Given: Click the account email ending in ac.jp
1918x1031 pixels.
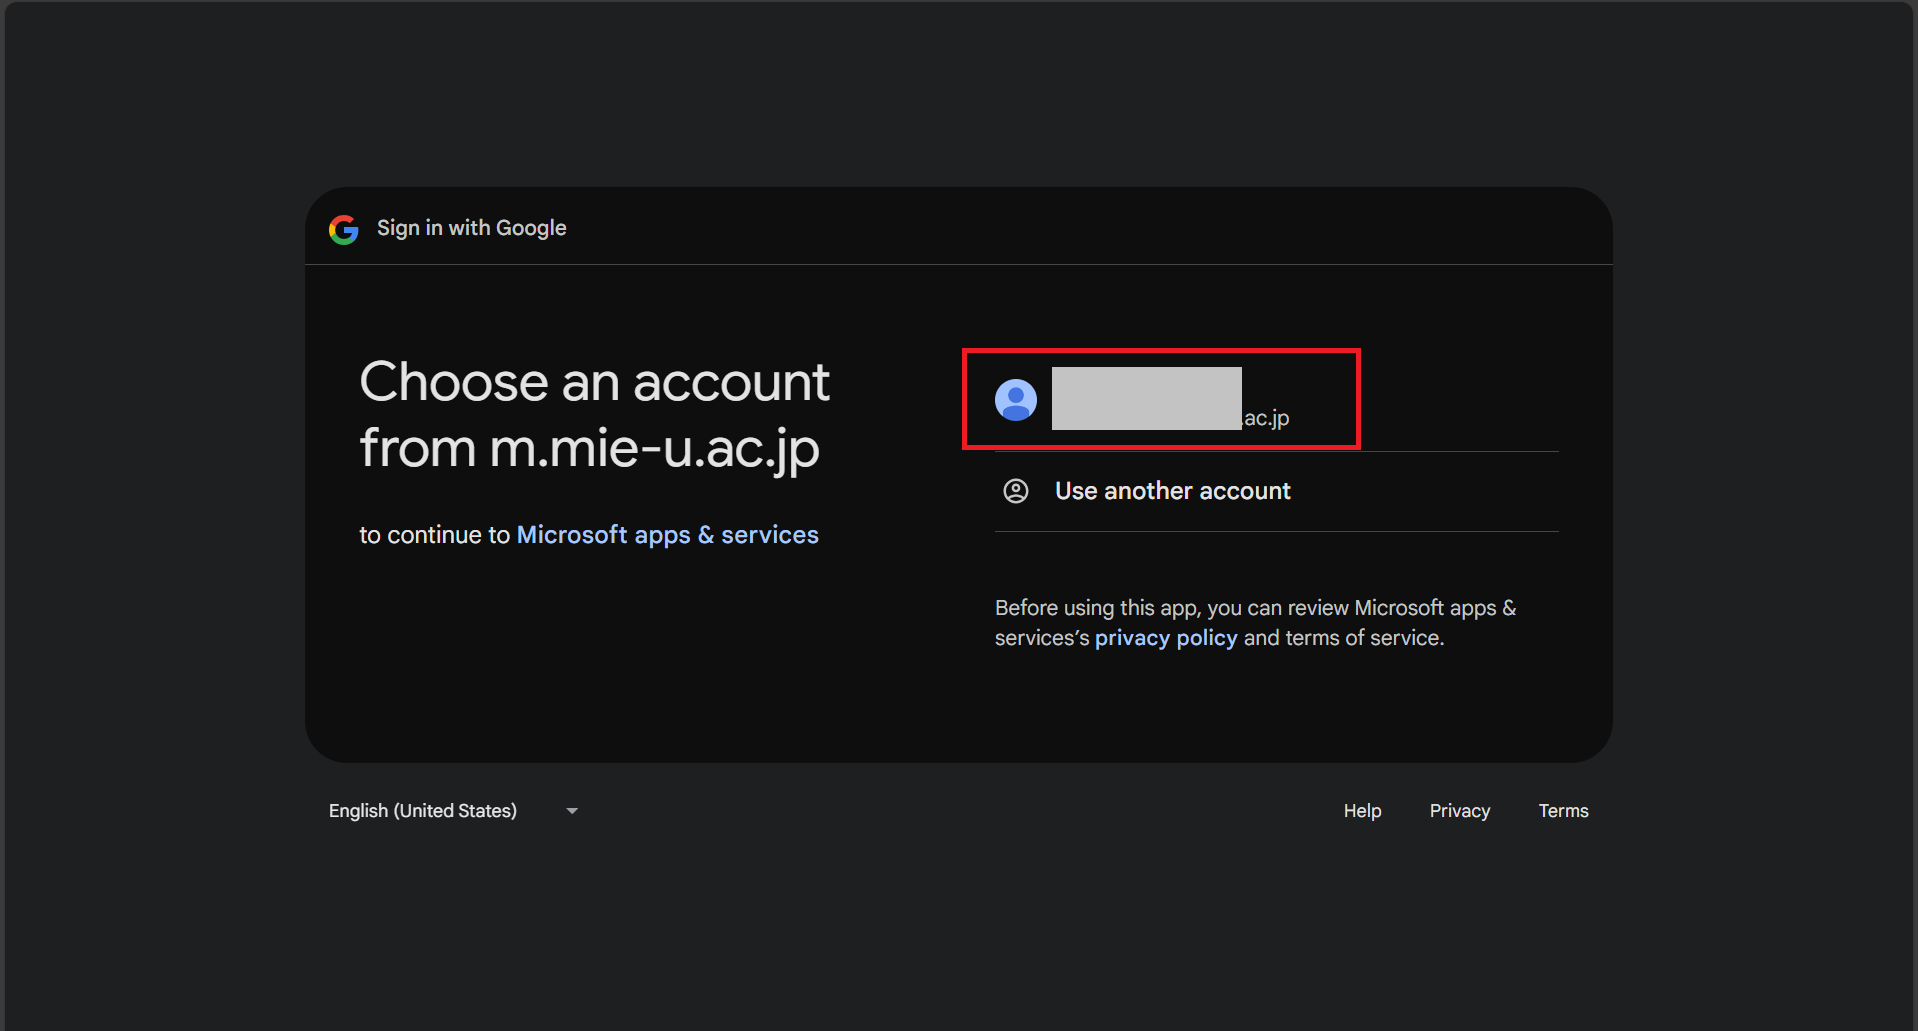Looking at the screenshot, I should coord(1171,418).
